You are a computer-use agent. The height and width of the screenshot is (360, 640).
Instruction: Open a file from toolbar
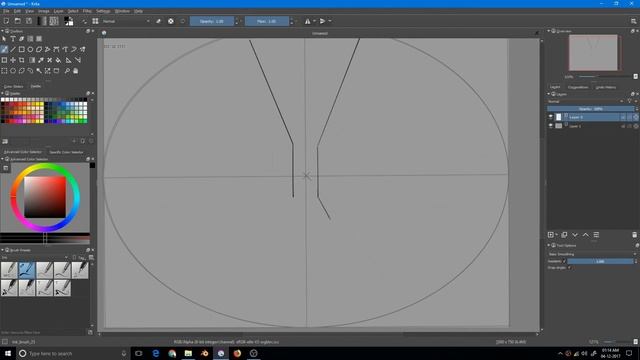18,21
